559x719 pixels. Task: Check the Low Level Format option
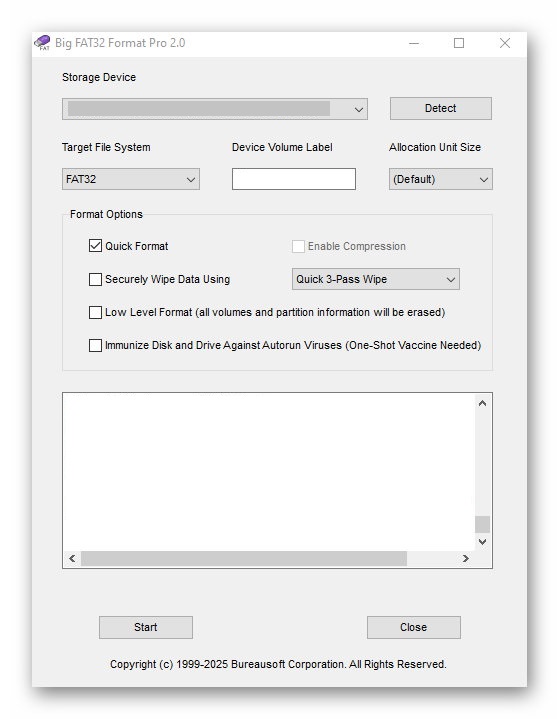point(95,312)
